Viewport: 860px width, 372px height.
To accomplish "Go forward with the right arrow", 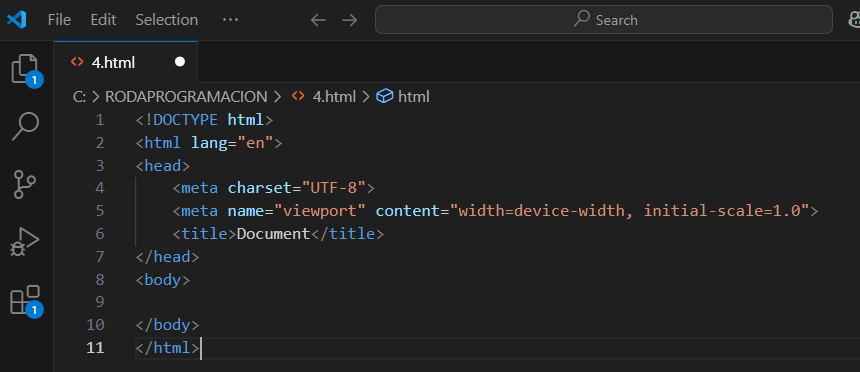I will 349,20.
